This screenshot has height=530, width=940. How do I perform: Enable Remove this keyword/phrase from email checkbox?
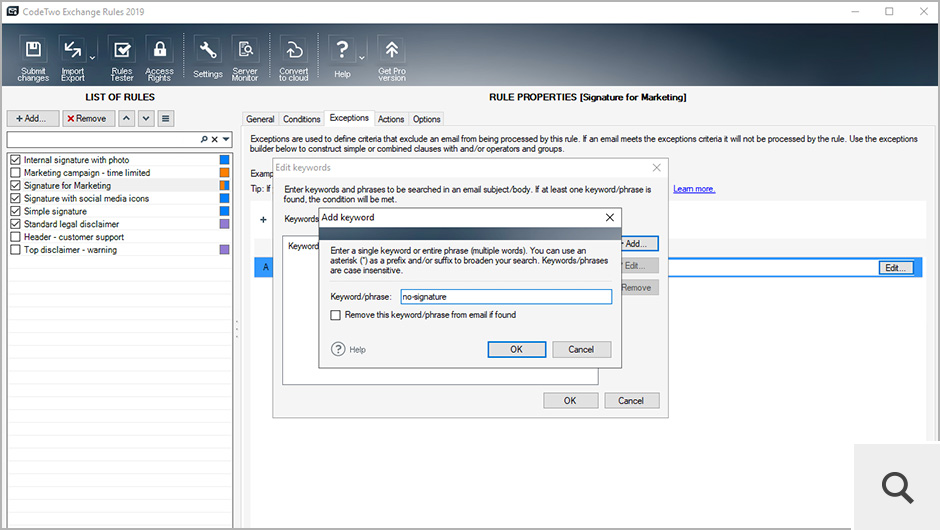pos(336,315)
